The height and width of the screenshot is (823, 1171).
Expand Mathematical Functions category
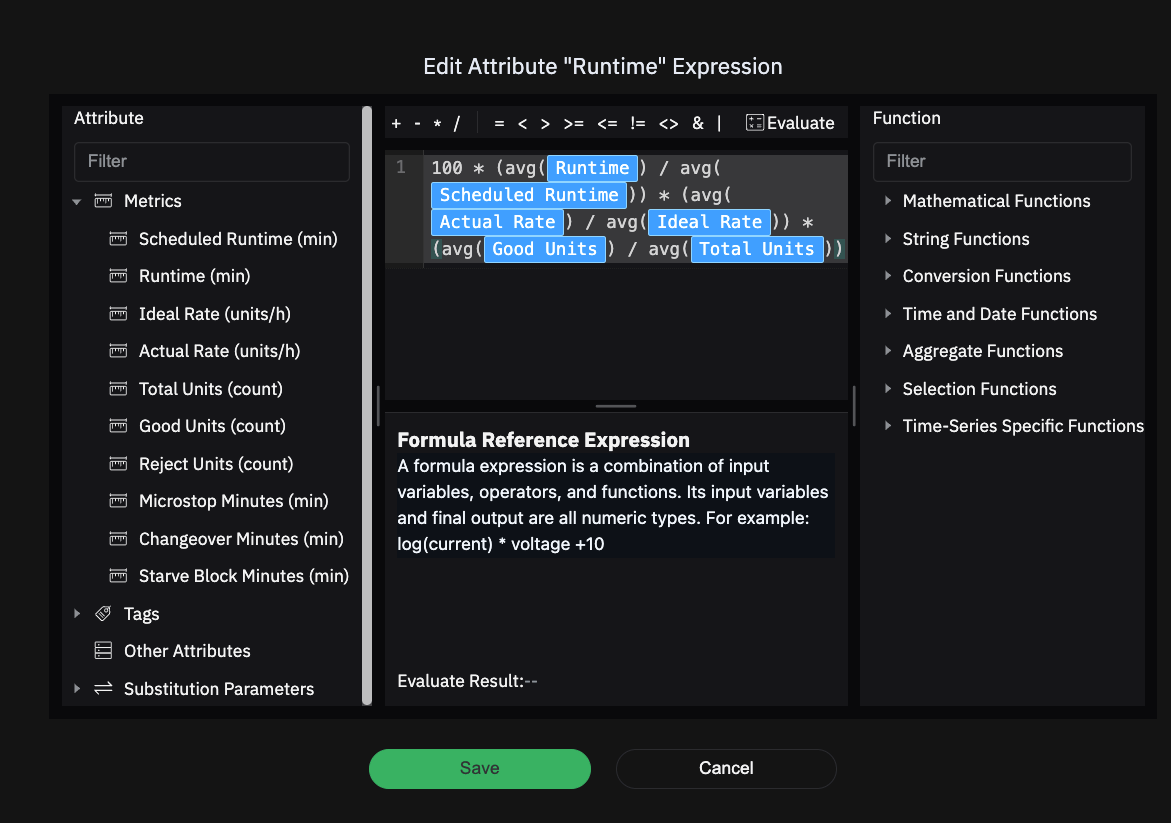[887, 201]
